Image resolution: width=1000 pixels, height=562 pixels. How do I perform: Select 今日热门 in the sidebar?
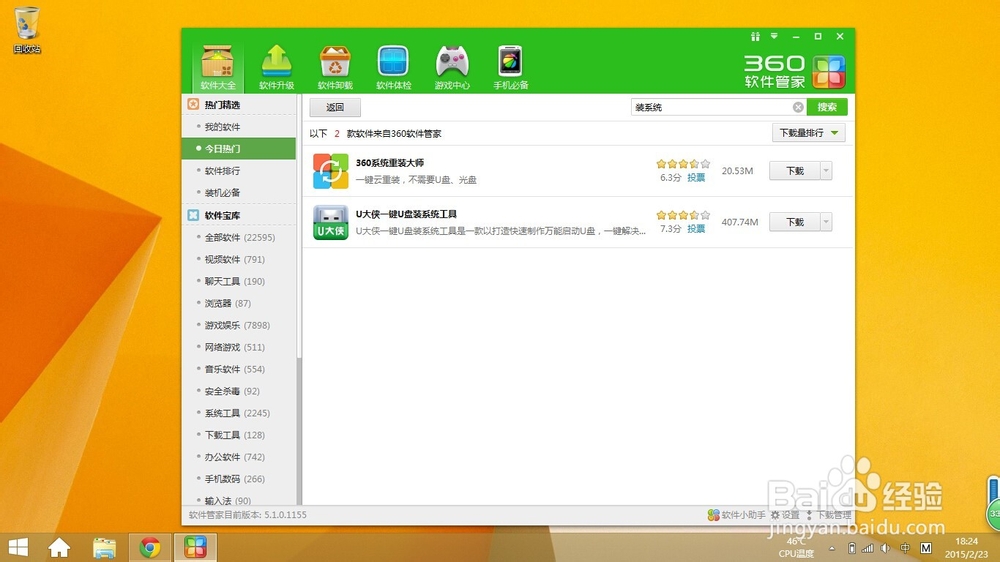coord(239,149)
